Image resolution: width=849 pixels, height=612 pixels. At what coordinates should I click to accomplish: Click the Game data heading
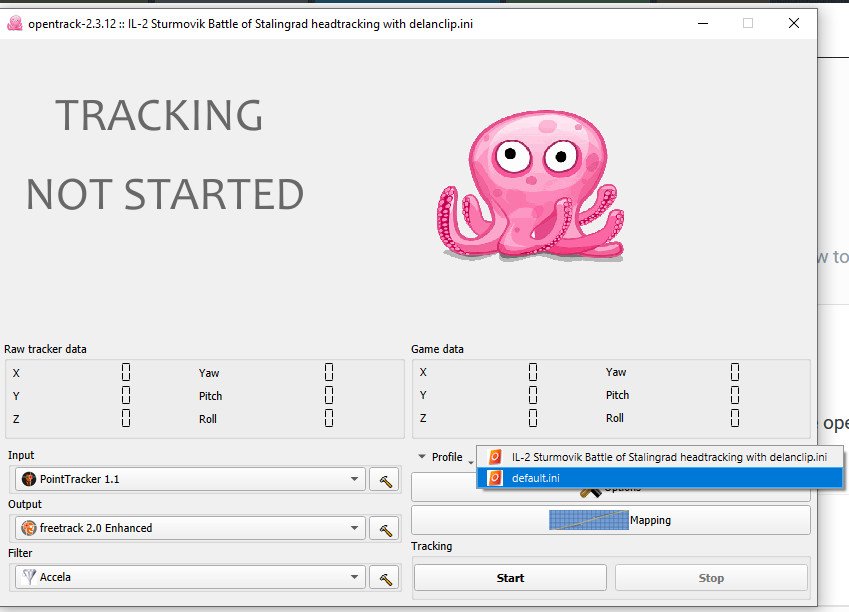click(x=437, y=349)
